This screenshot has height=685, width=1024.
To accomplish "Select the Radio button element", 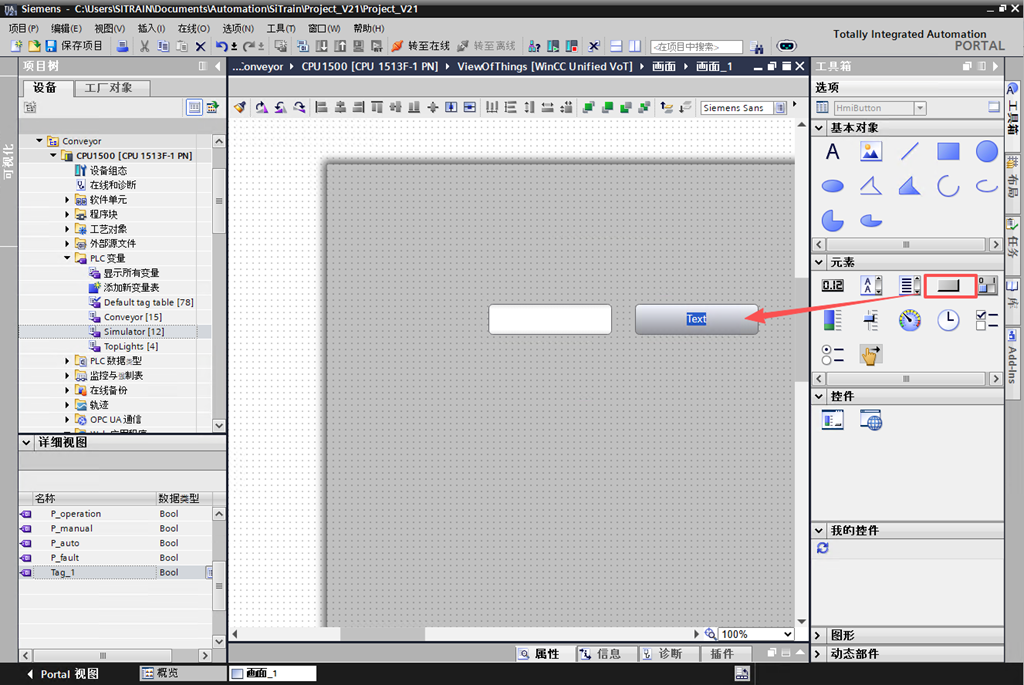I will [832, 354].
